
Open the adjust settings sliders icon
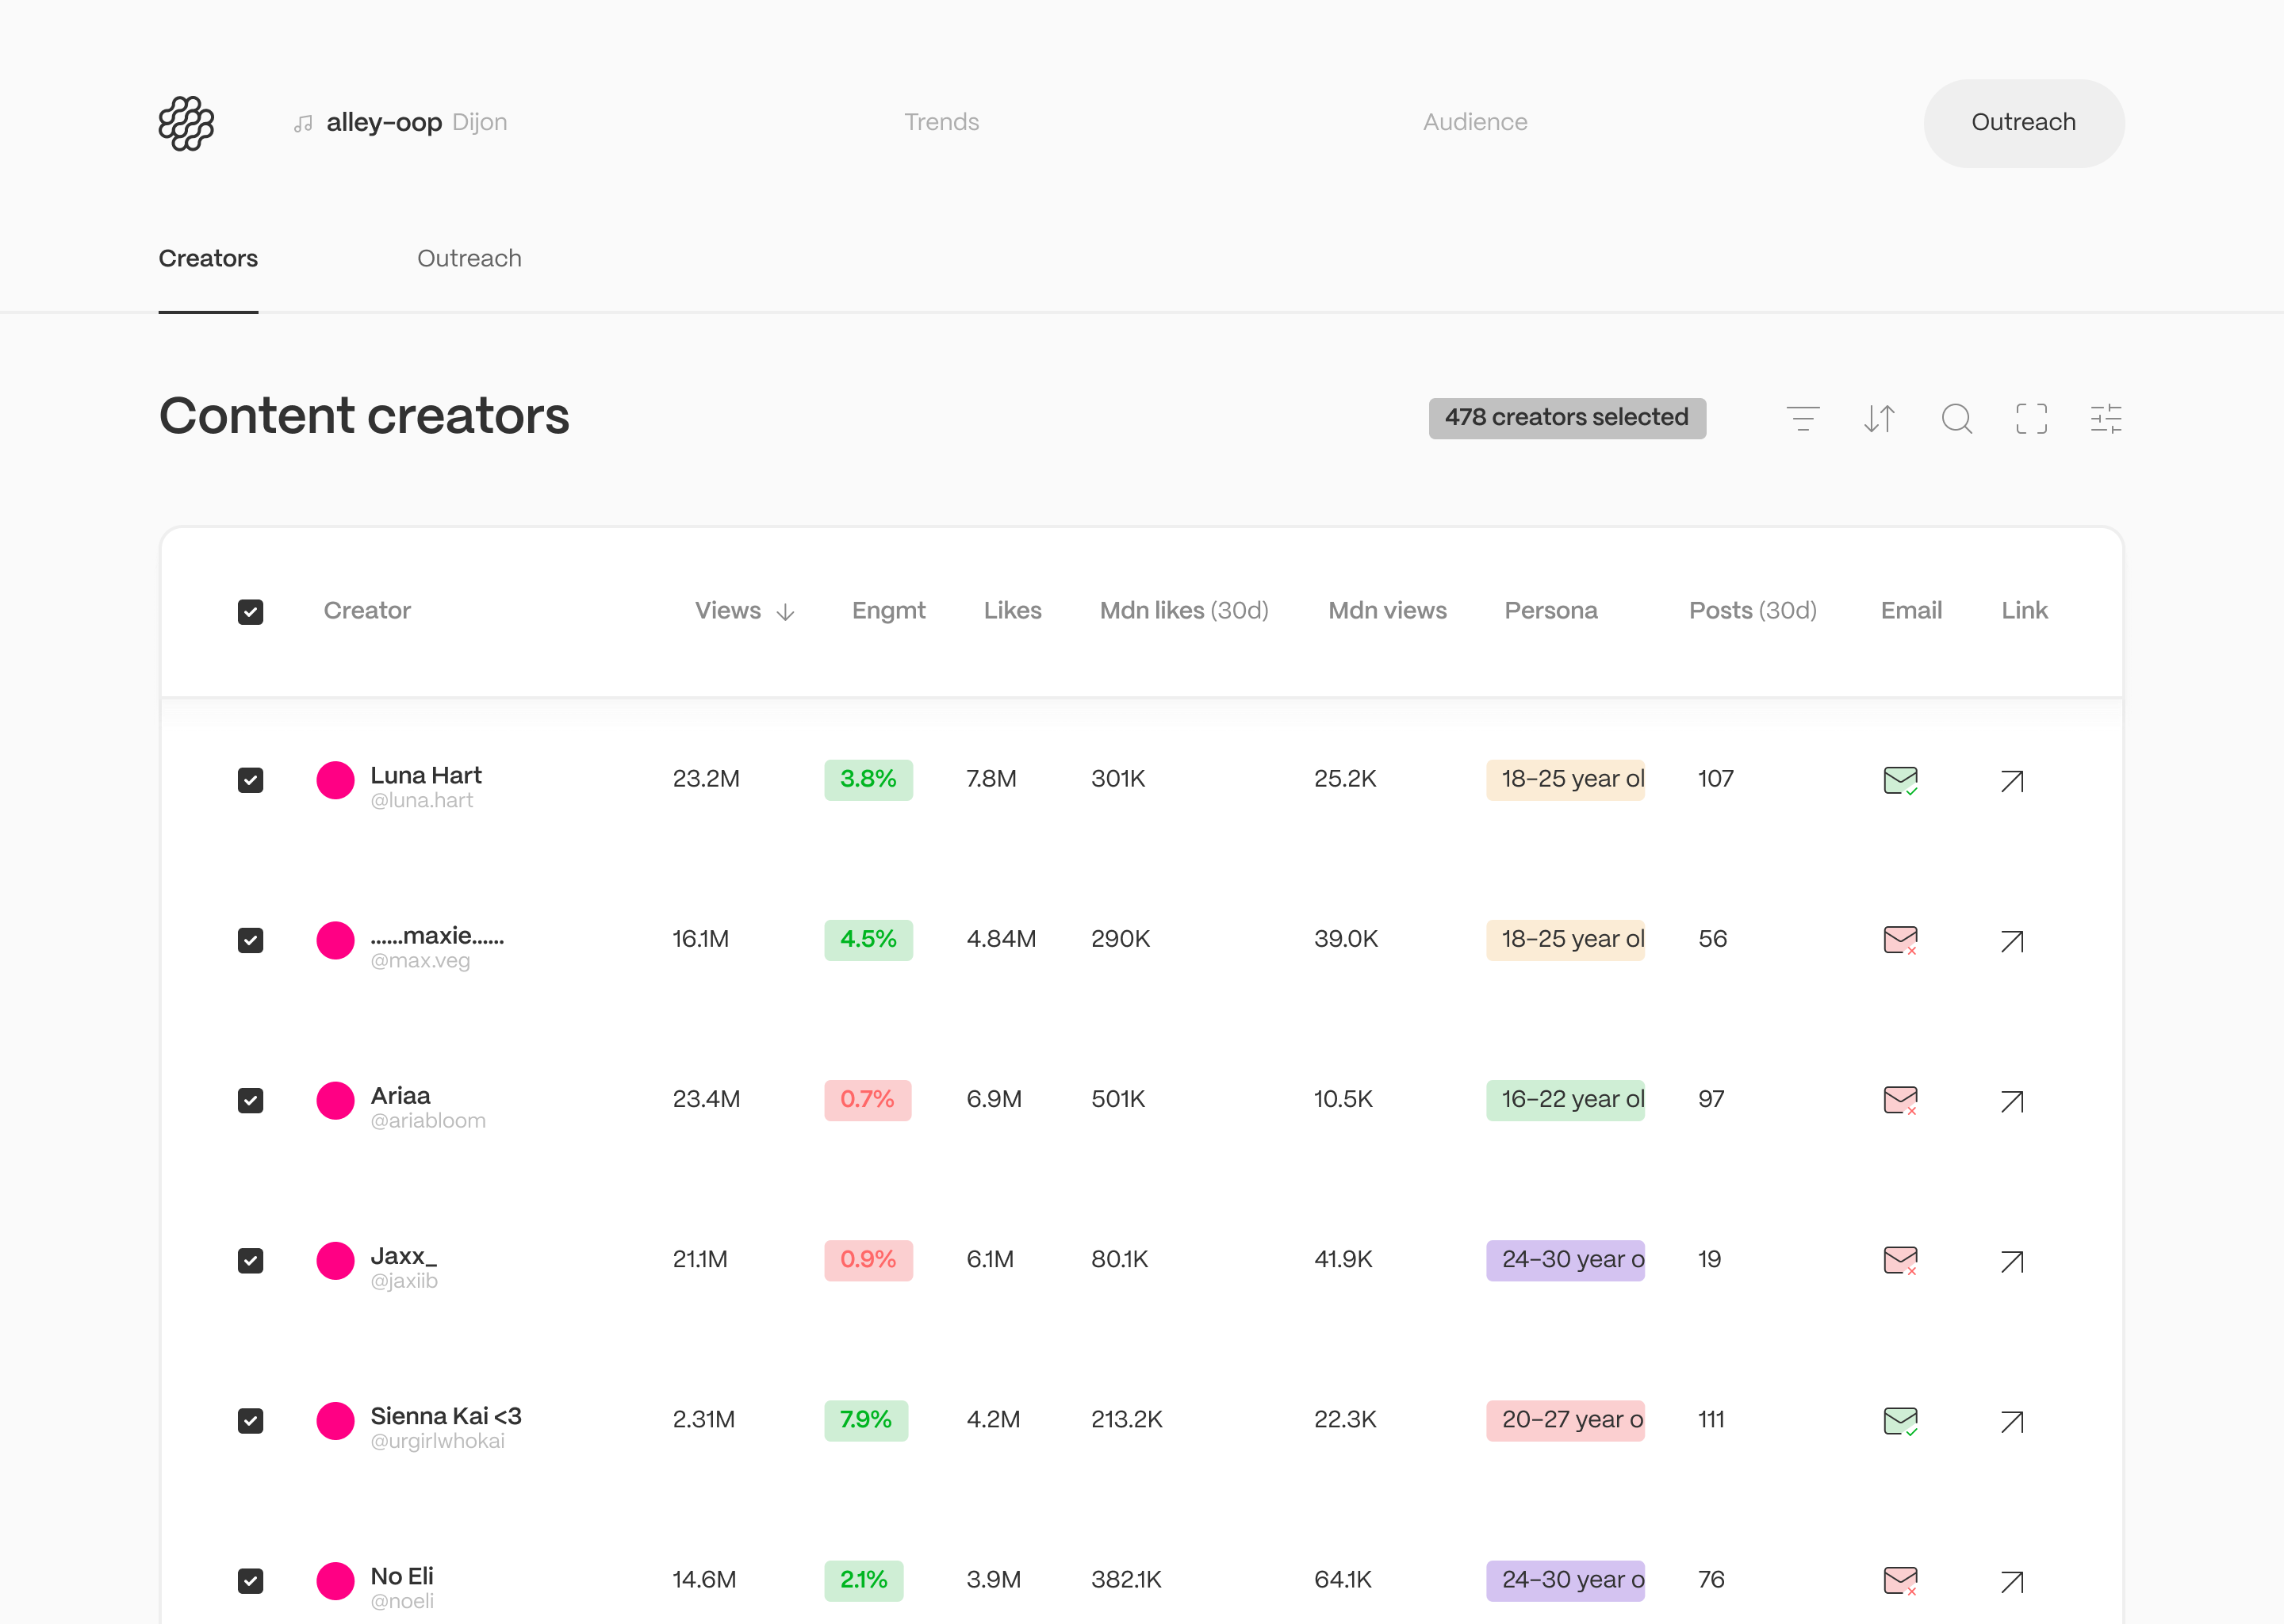2106,418
